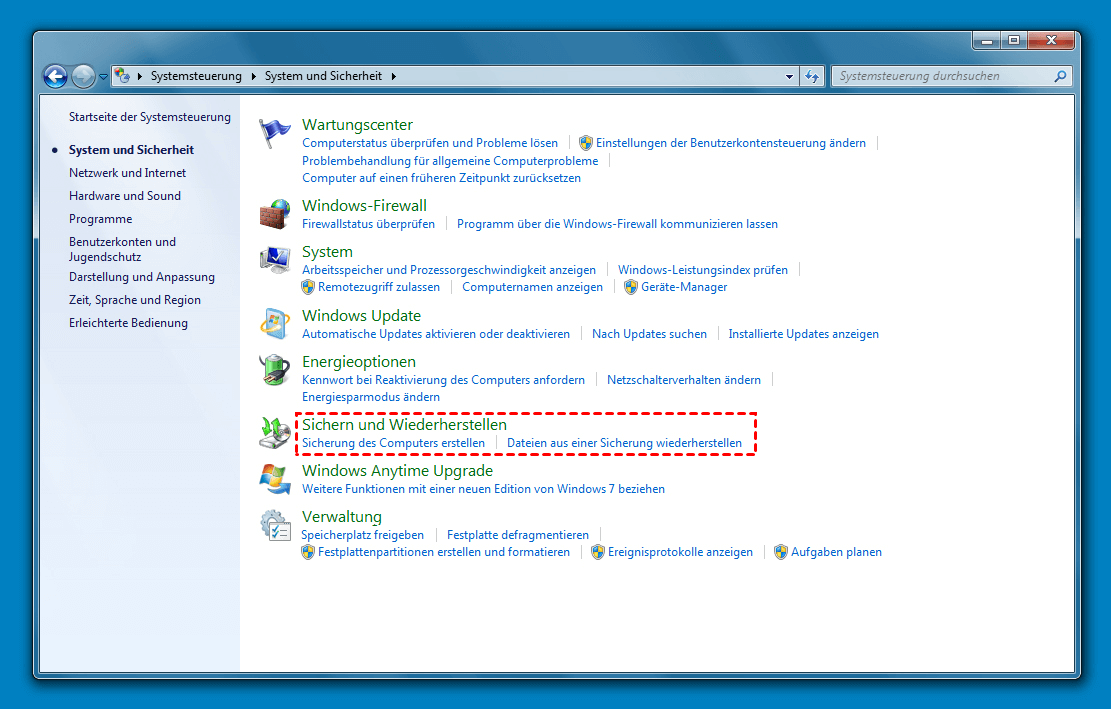Click Nach Updates suchen link
The height and width of the screenshot is (709, 1111).
pos(649,334)
